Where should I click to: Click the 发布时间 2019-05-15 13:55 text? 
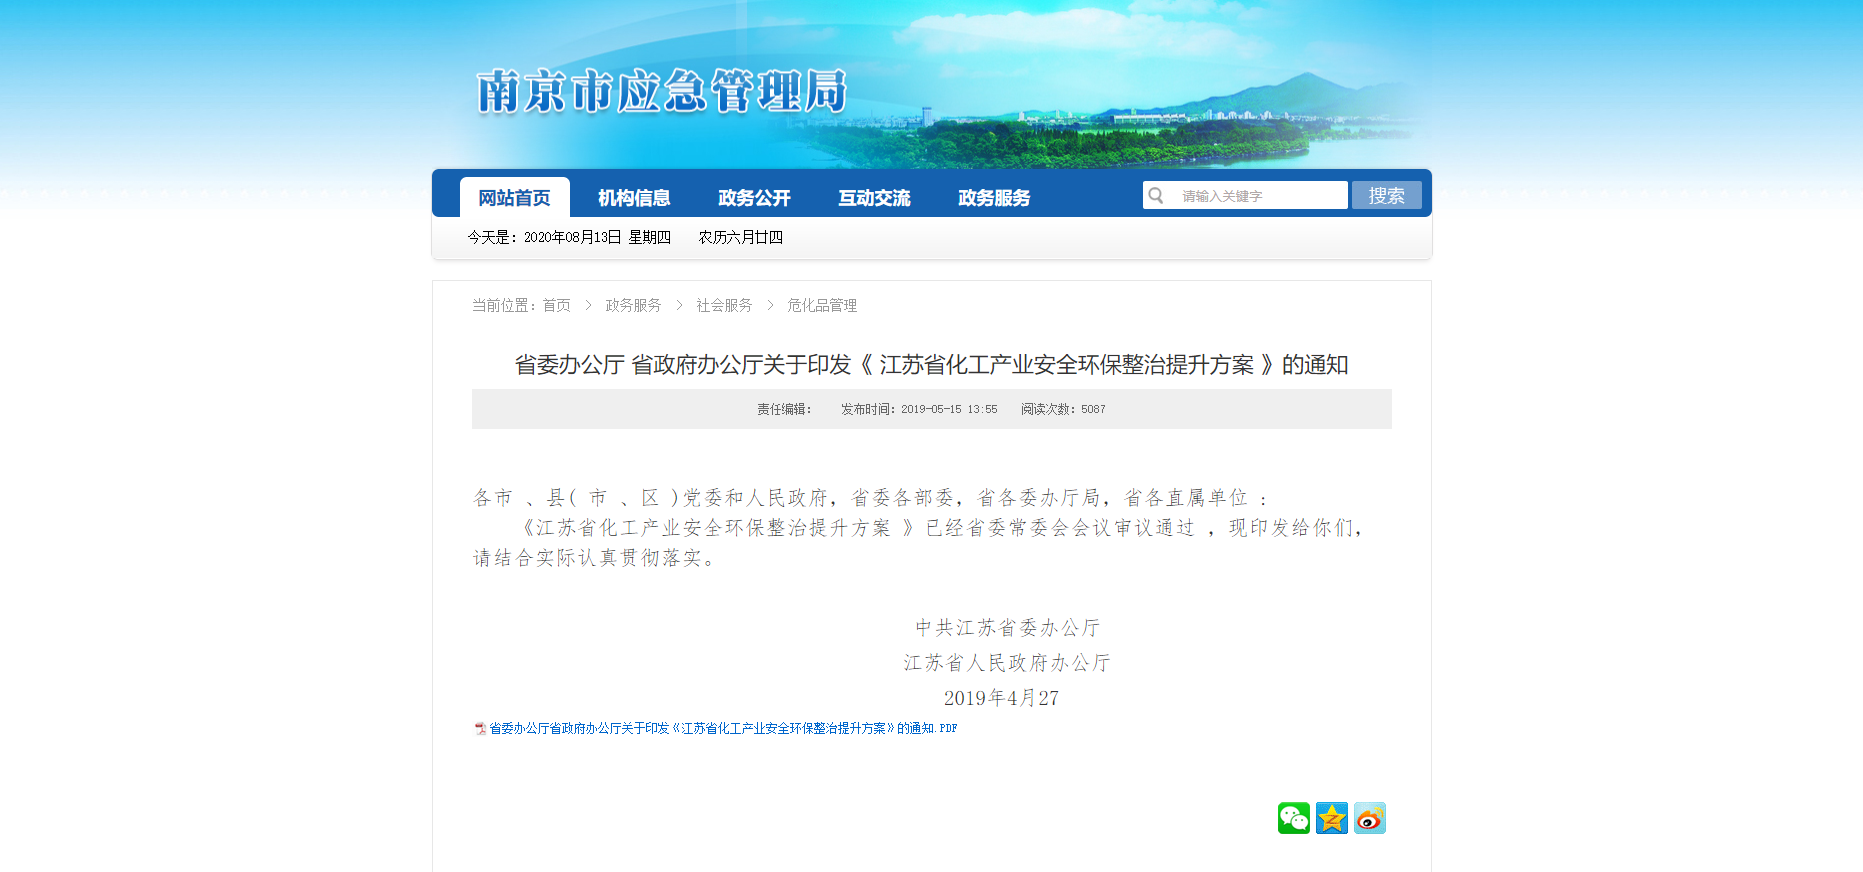coord(919,409)
